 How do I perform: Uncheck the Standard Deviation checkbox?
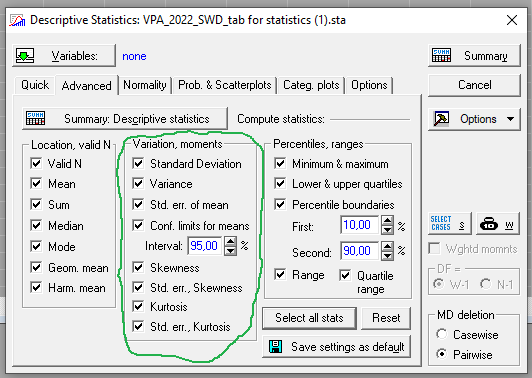(138, 164)
